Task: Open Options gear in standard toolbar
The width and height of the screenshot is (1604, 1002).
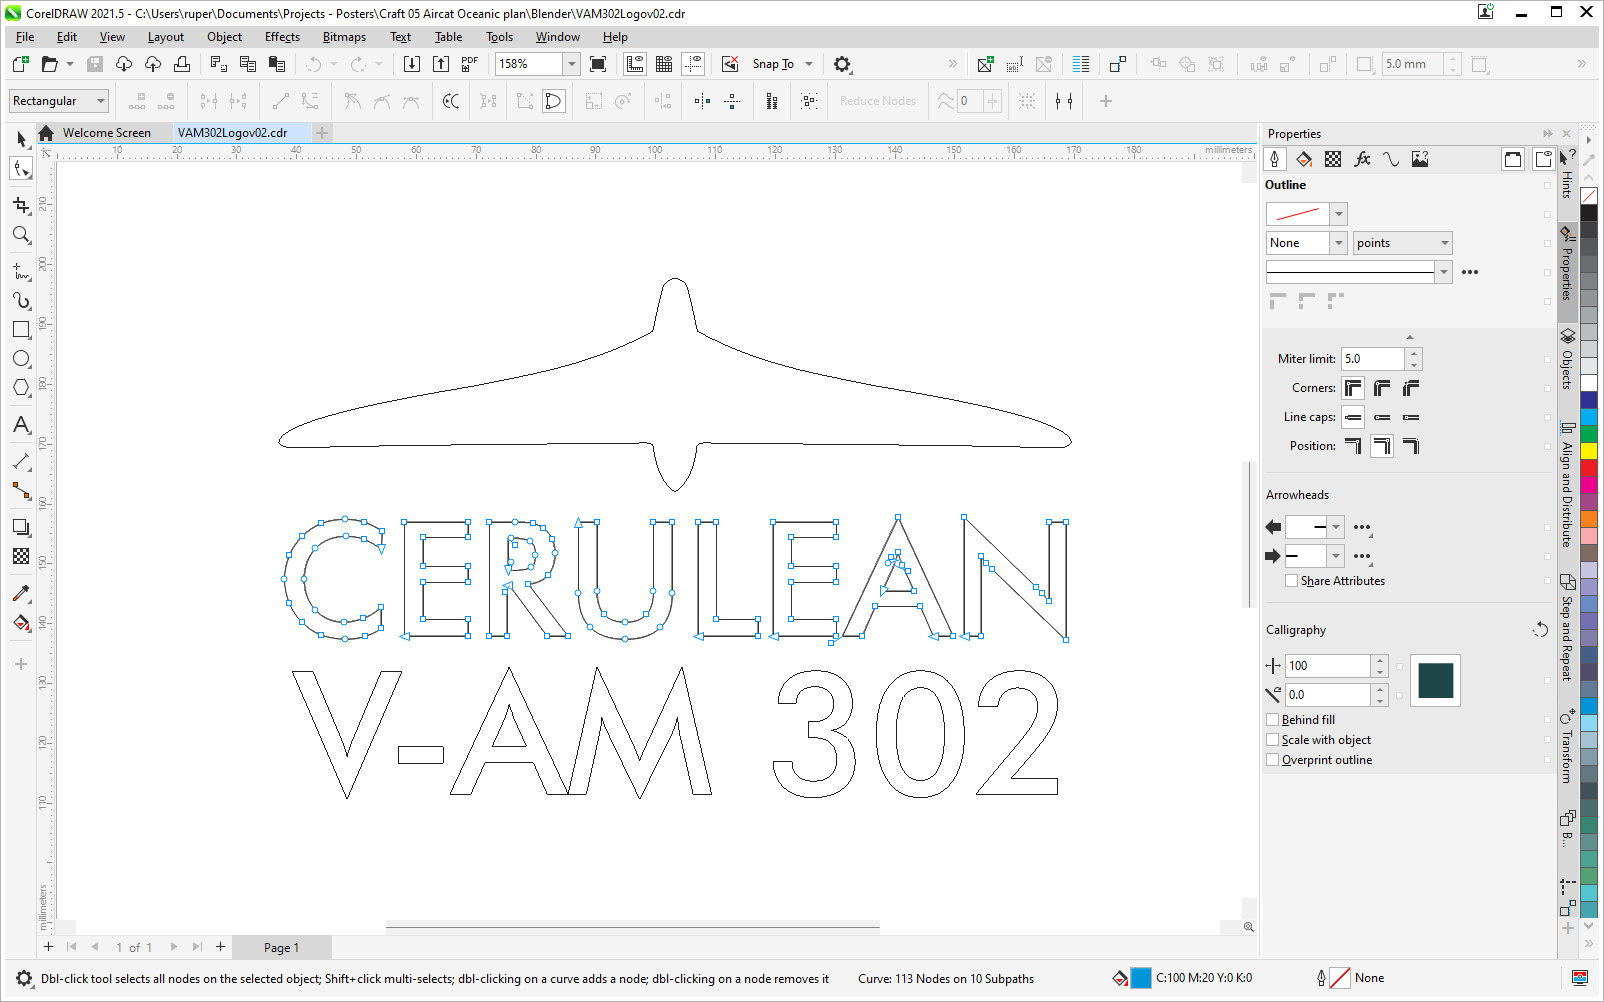Action: point(842,64)
